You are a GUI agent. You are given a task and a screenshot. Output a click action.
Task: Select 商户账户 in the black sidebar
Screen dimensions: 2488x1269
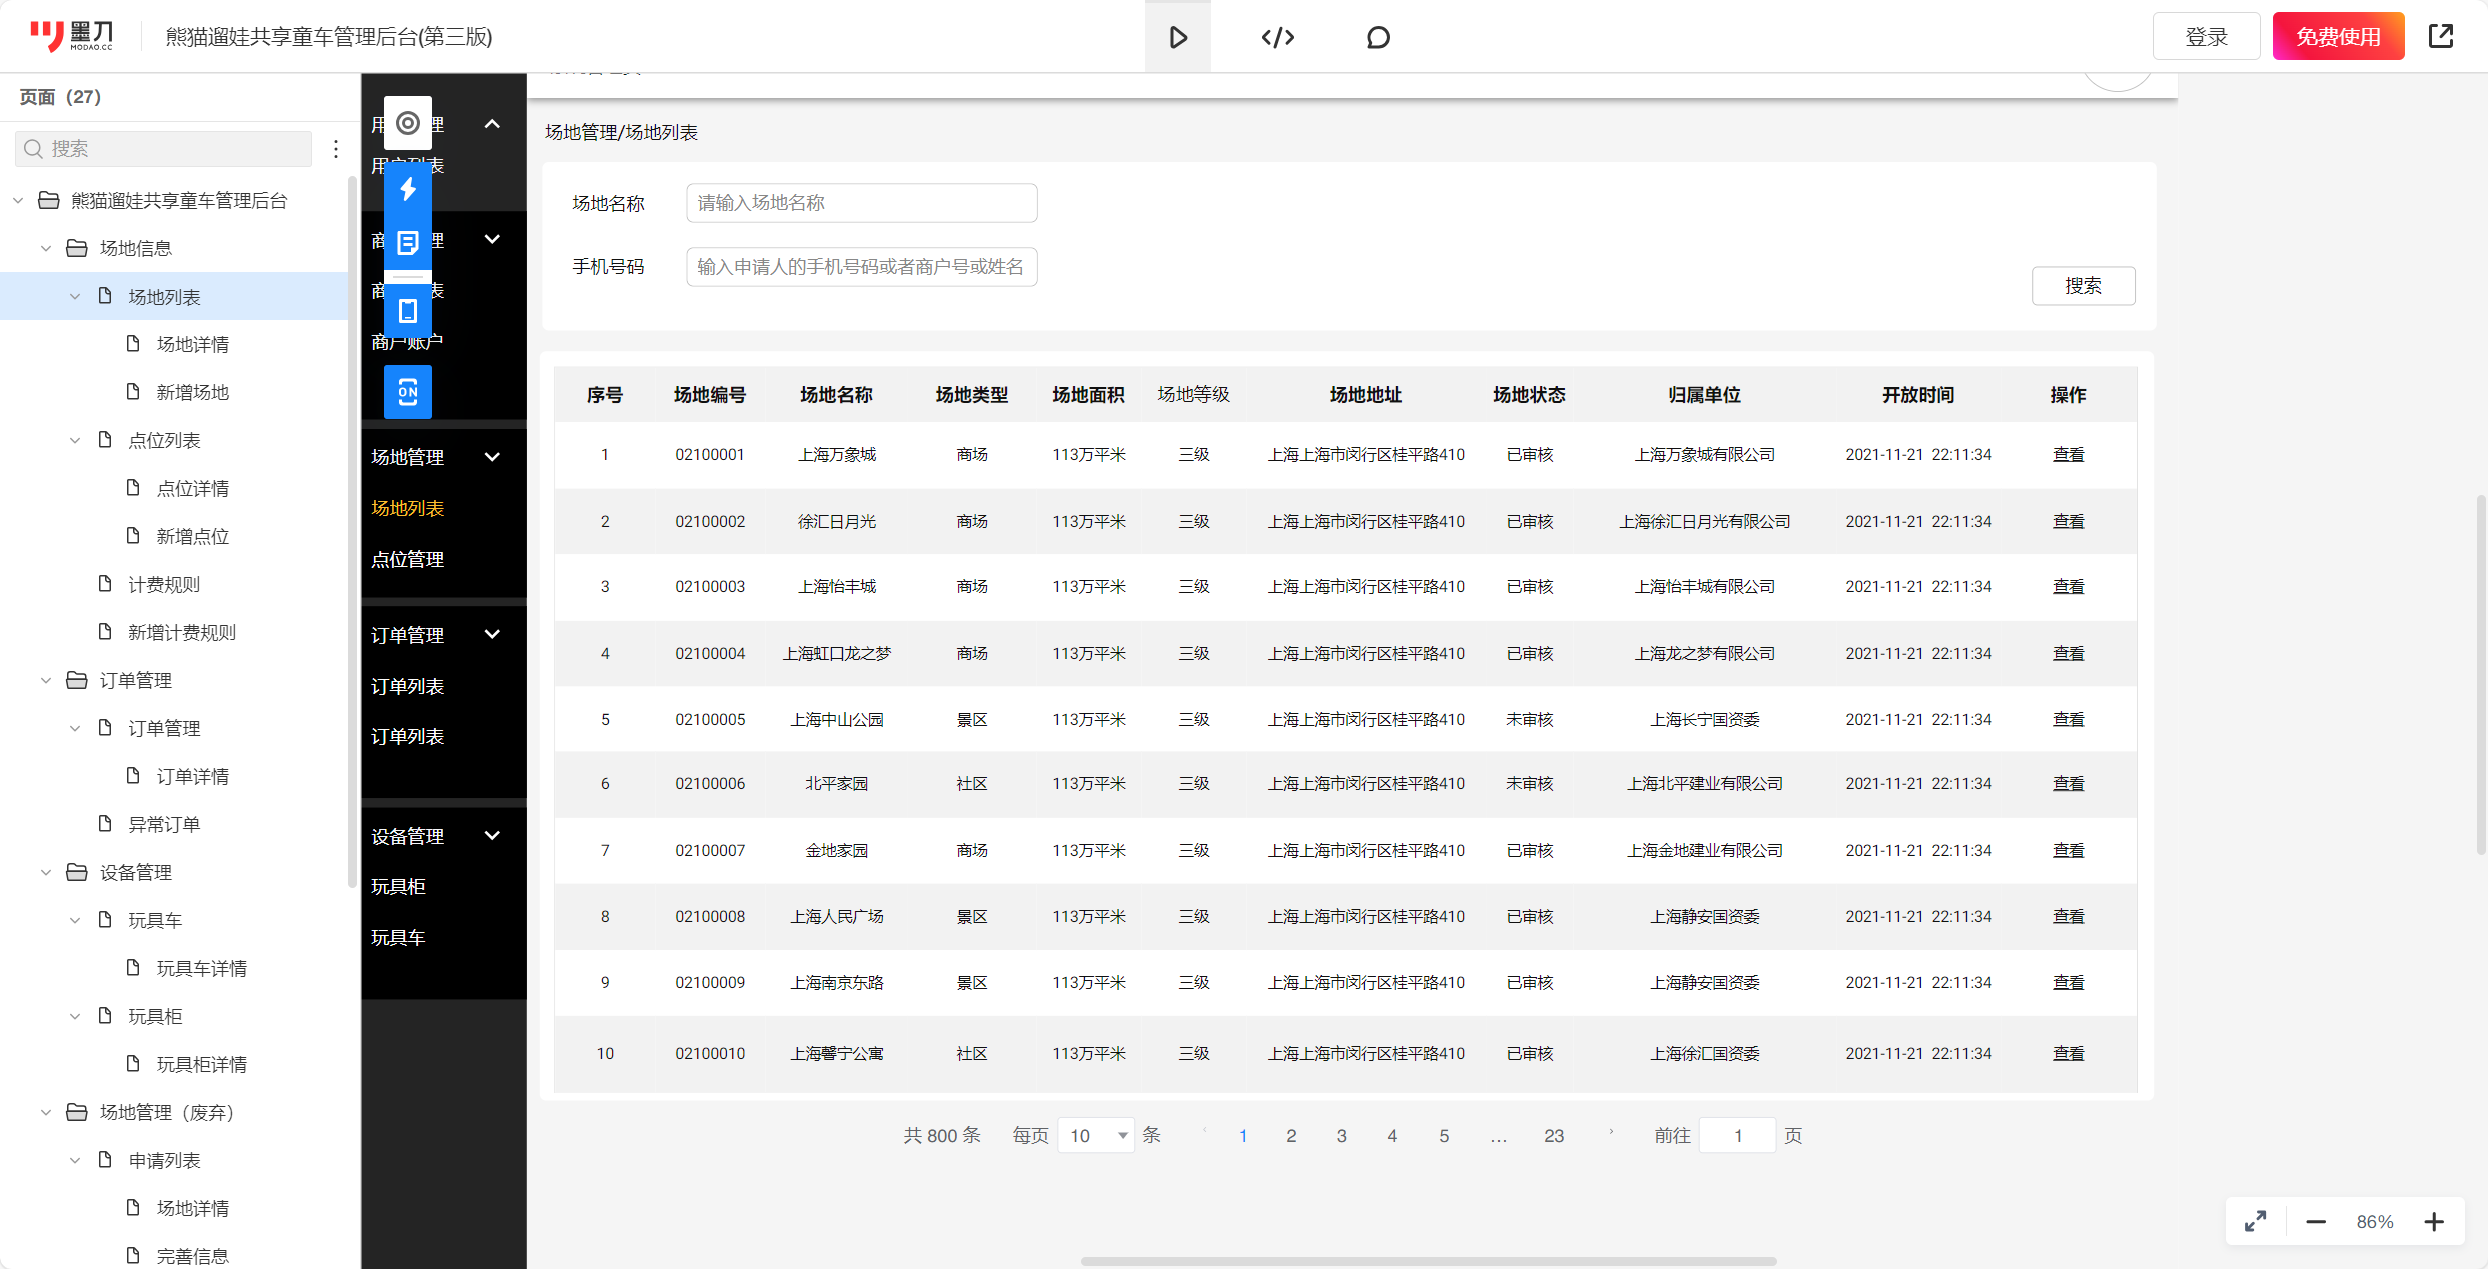click(407, 342)
